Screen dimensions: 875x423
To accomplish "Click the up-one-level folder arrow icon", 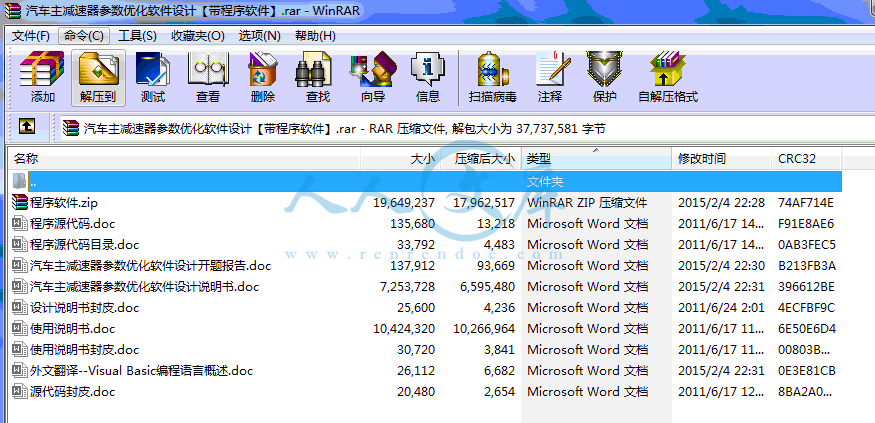I will click(x=27, y=126).
